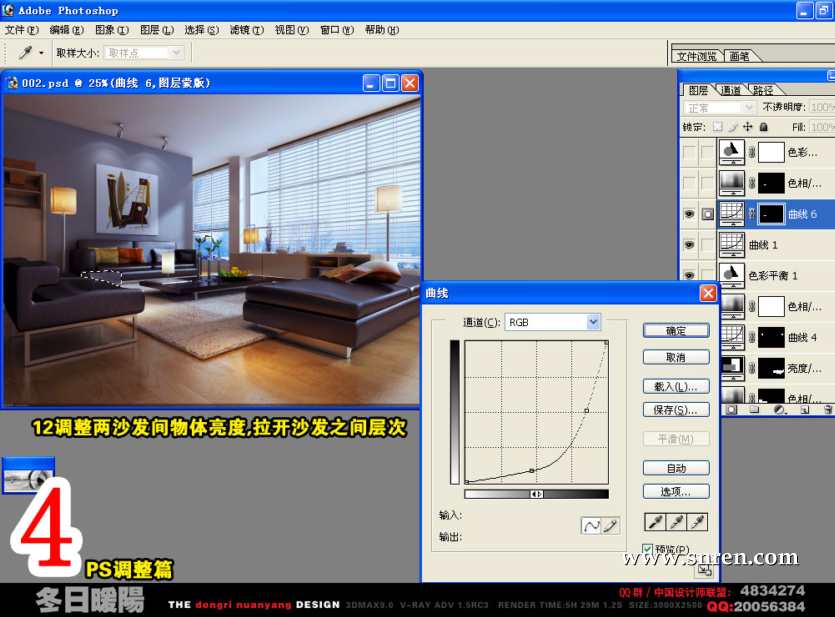Create a new layer from Layers panel
Viewport: 835px width, 617px height.
click(x=804, y=409)
